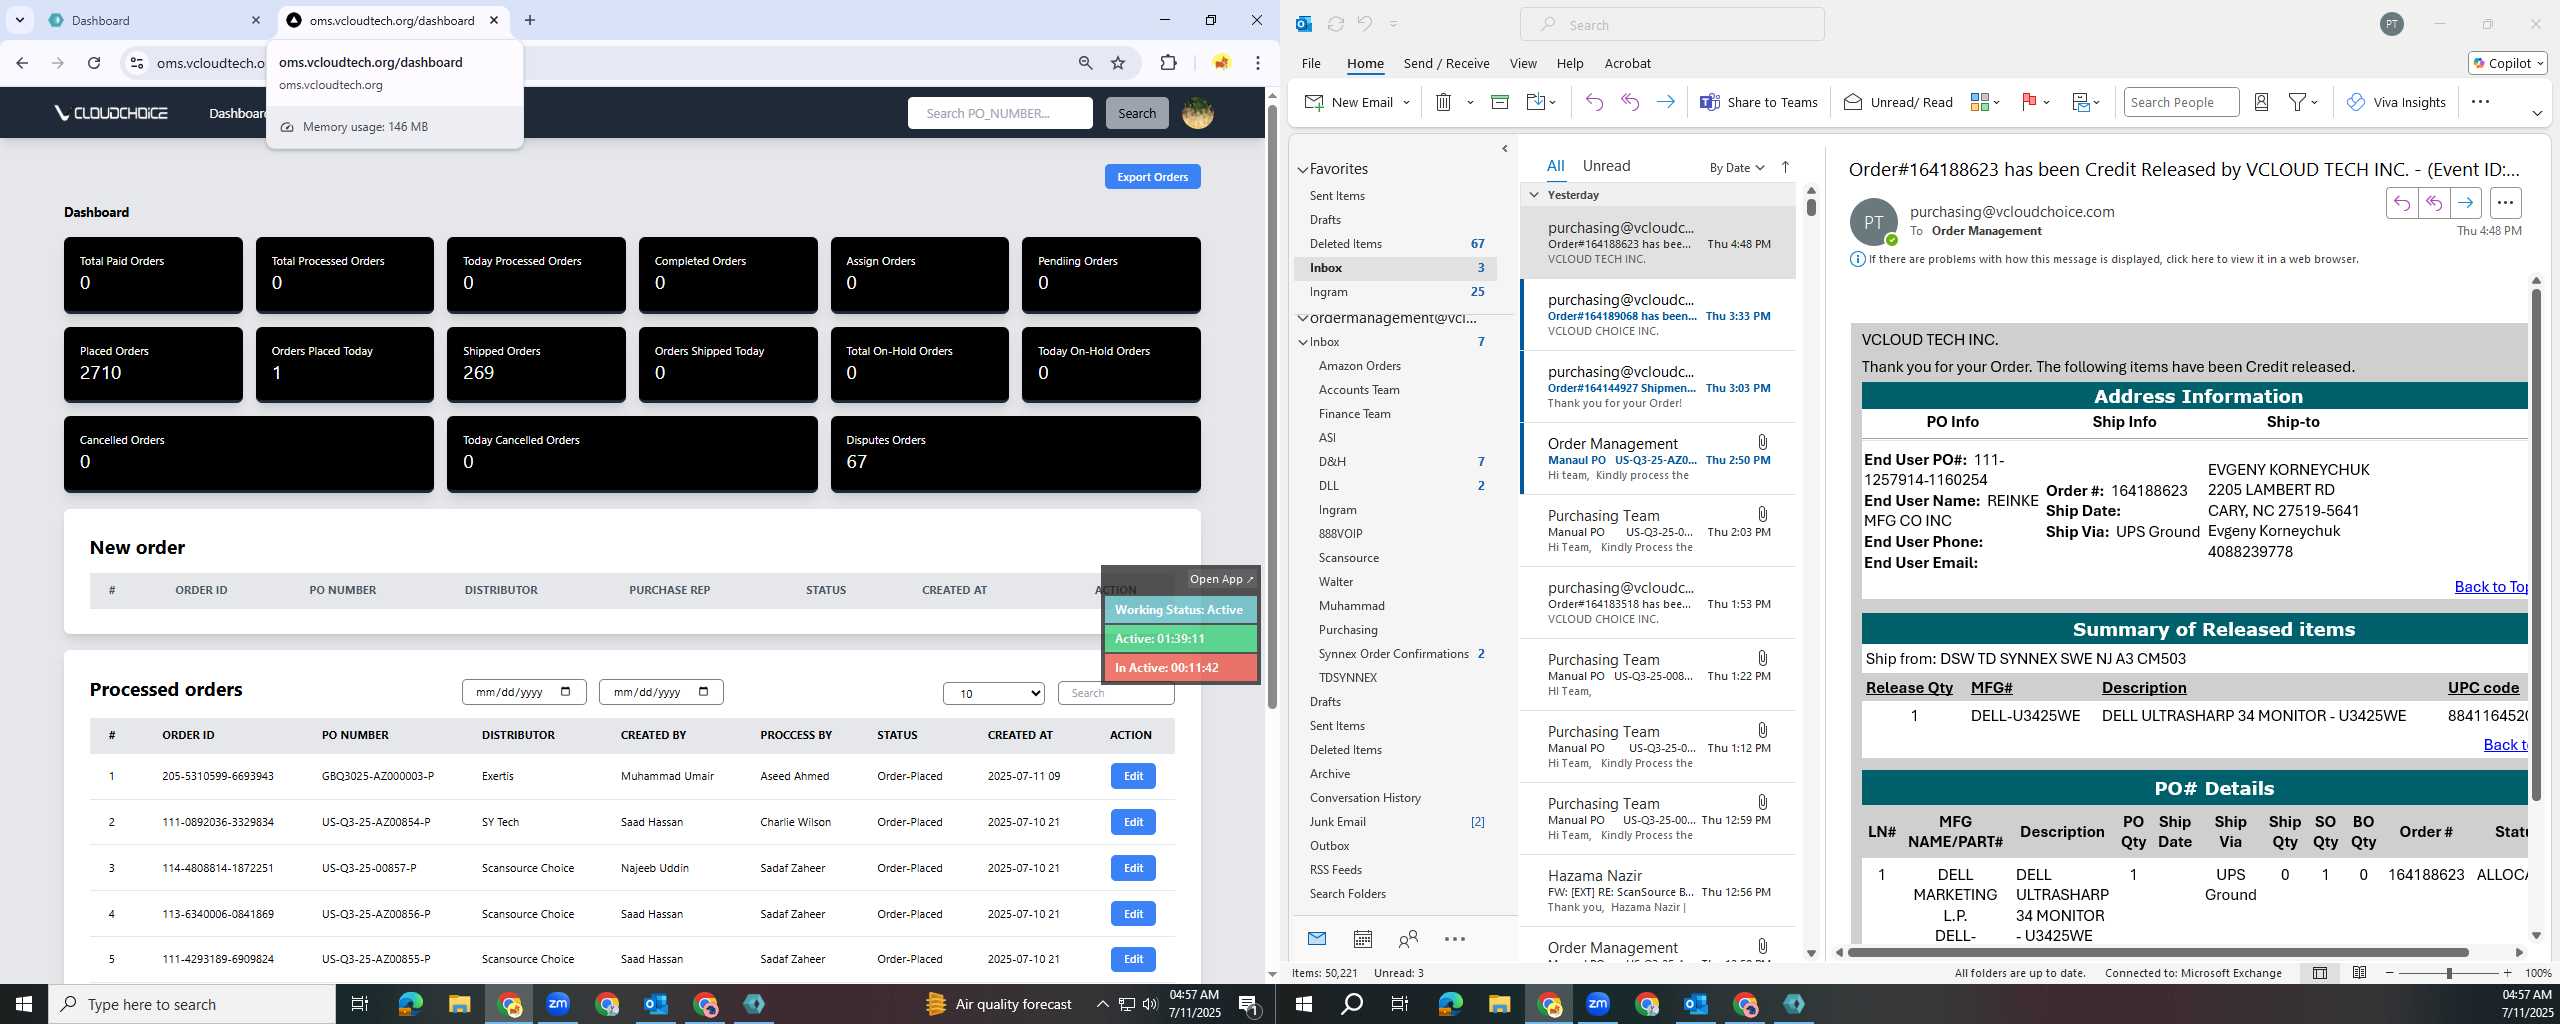The image size is (2560, 1024).
Task: Bookmark this page with the star icon
Action: pos(1118,63)
